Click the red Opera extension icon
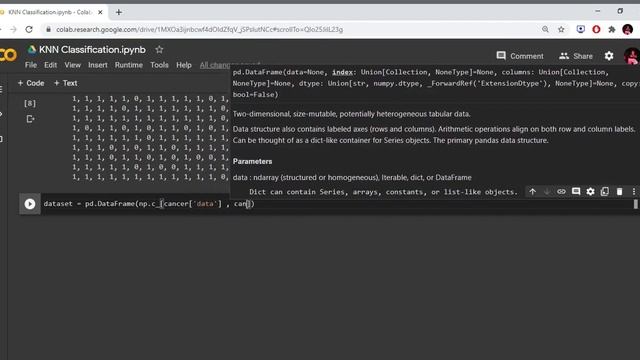Screen dimensions: 640x360 pyautogui.click(x=596, y=29)
